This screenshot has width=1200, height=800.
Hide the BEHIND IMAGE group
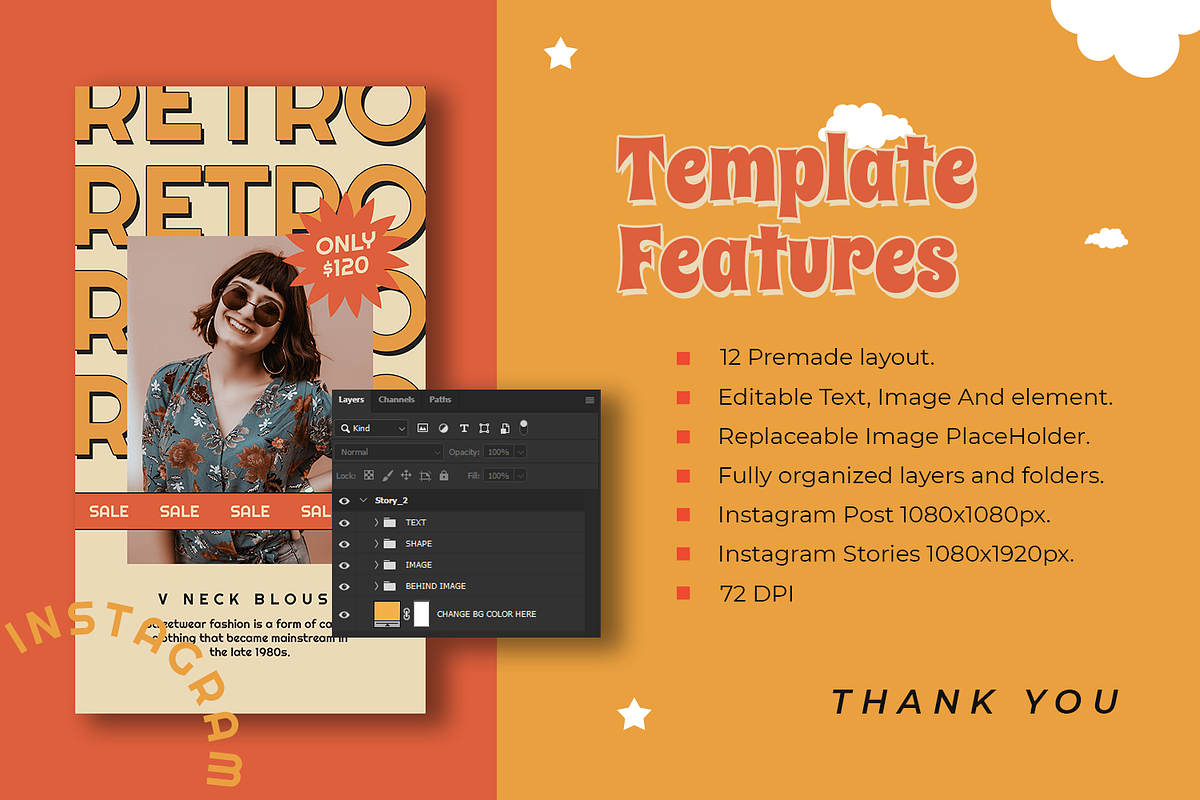point(344,586)
